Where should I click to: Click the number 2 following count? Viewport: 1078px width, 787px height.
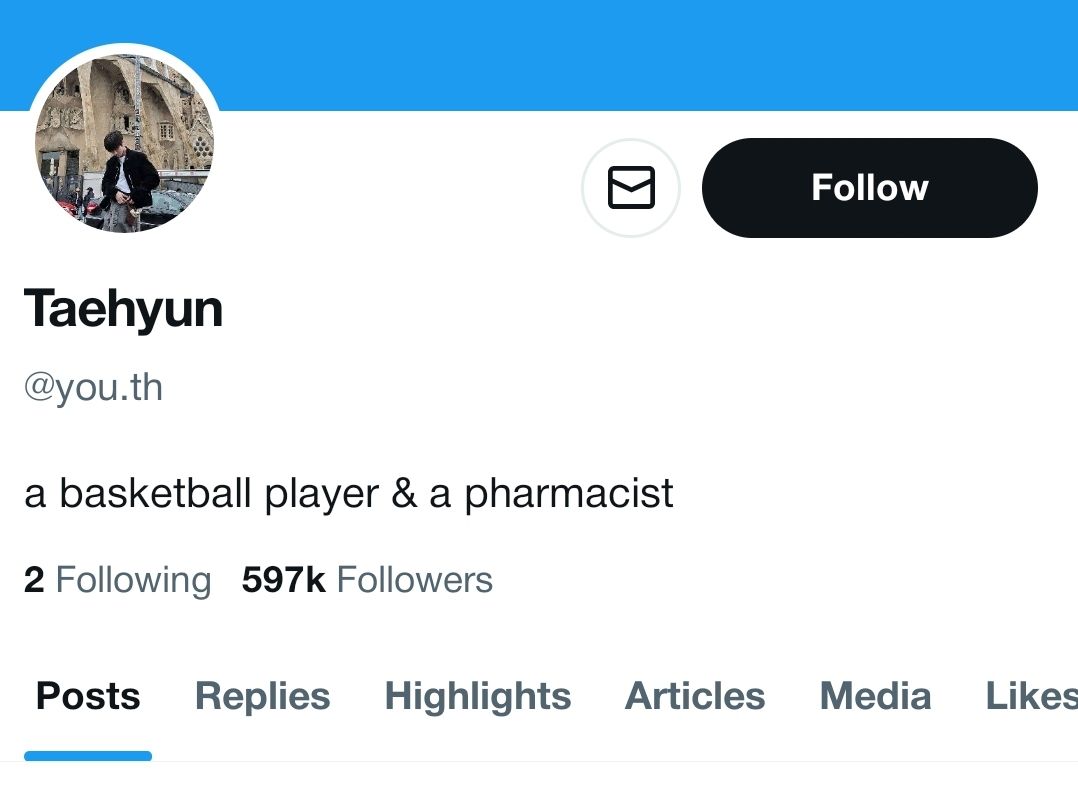pyautogui.click(x=34, y=580)
